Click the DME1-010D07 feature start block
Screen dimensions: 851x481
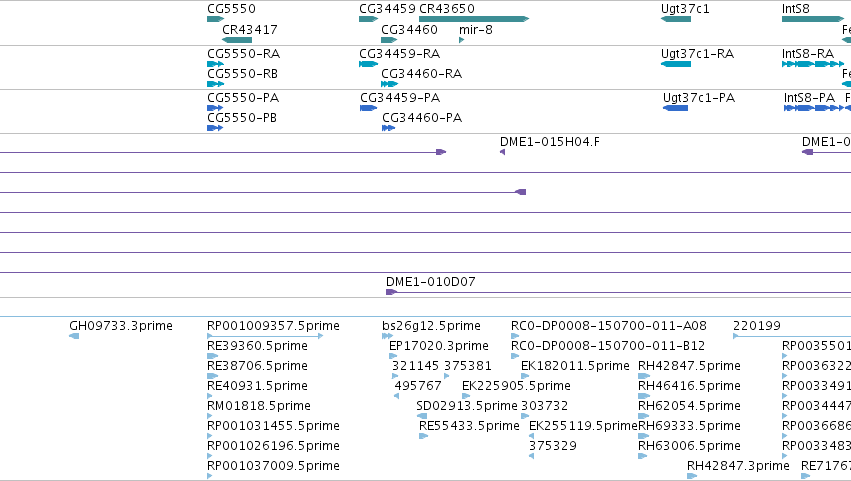[x=391, y=293]
